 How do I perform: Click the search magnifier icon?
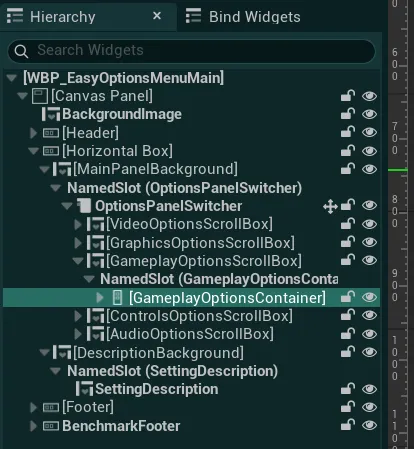click(21, 51)
